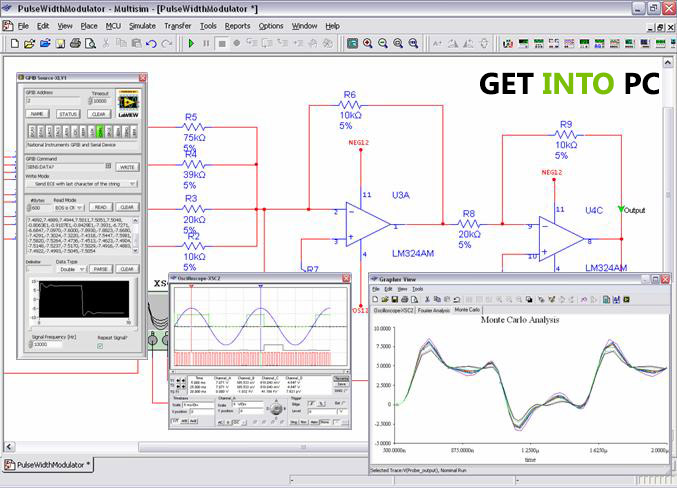677x488 pixels.
Task: Zoom in on the schematic
Action: 367,43
